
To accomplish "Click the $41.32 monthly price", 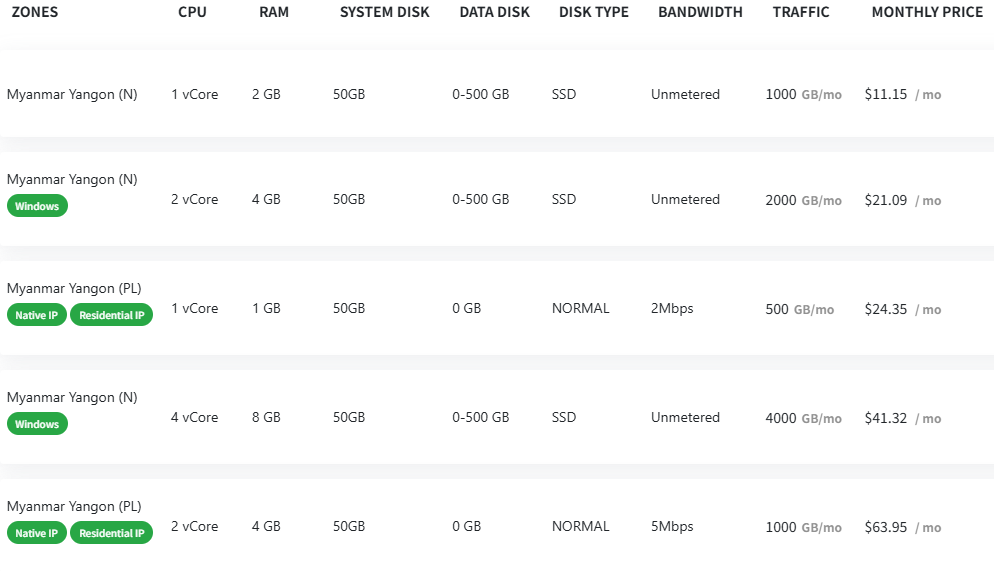I will (886, 418).
